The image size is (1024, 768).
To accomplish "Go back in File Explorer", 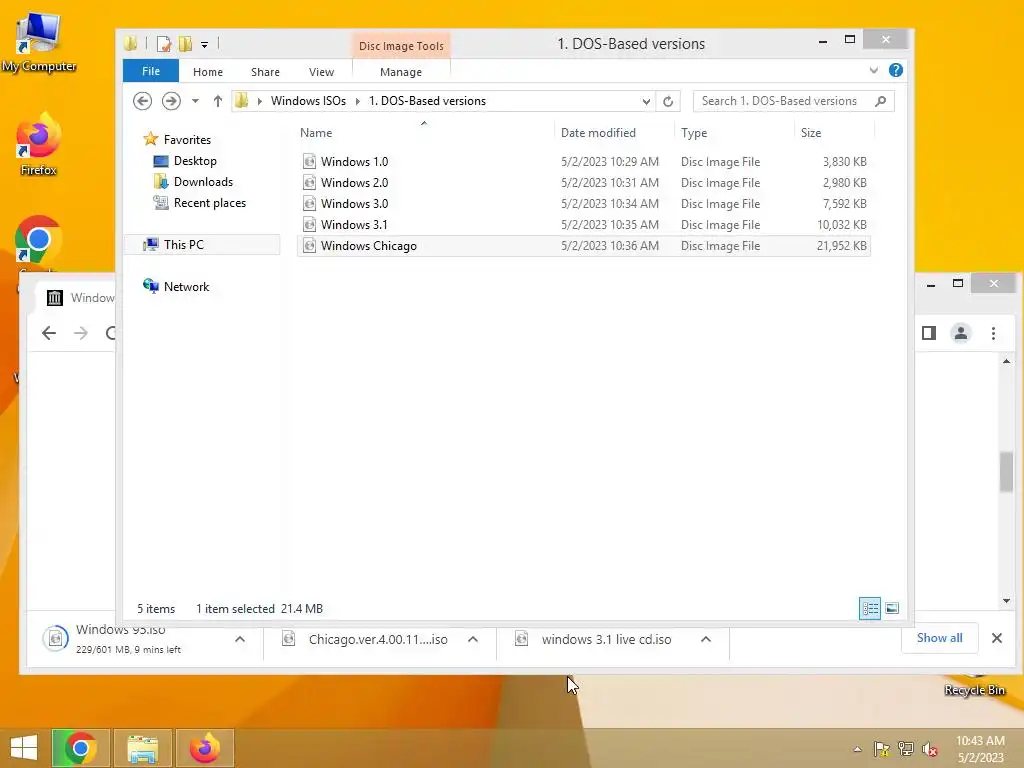I will coord(142,101).
